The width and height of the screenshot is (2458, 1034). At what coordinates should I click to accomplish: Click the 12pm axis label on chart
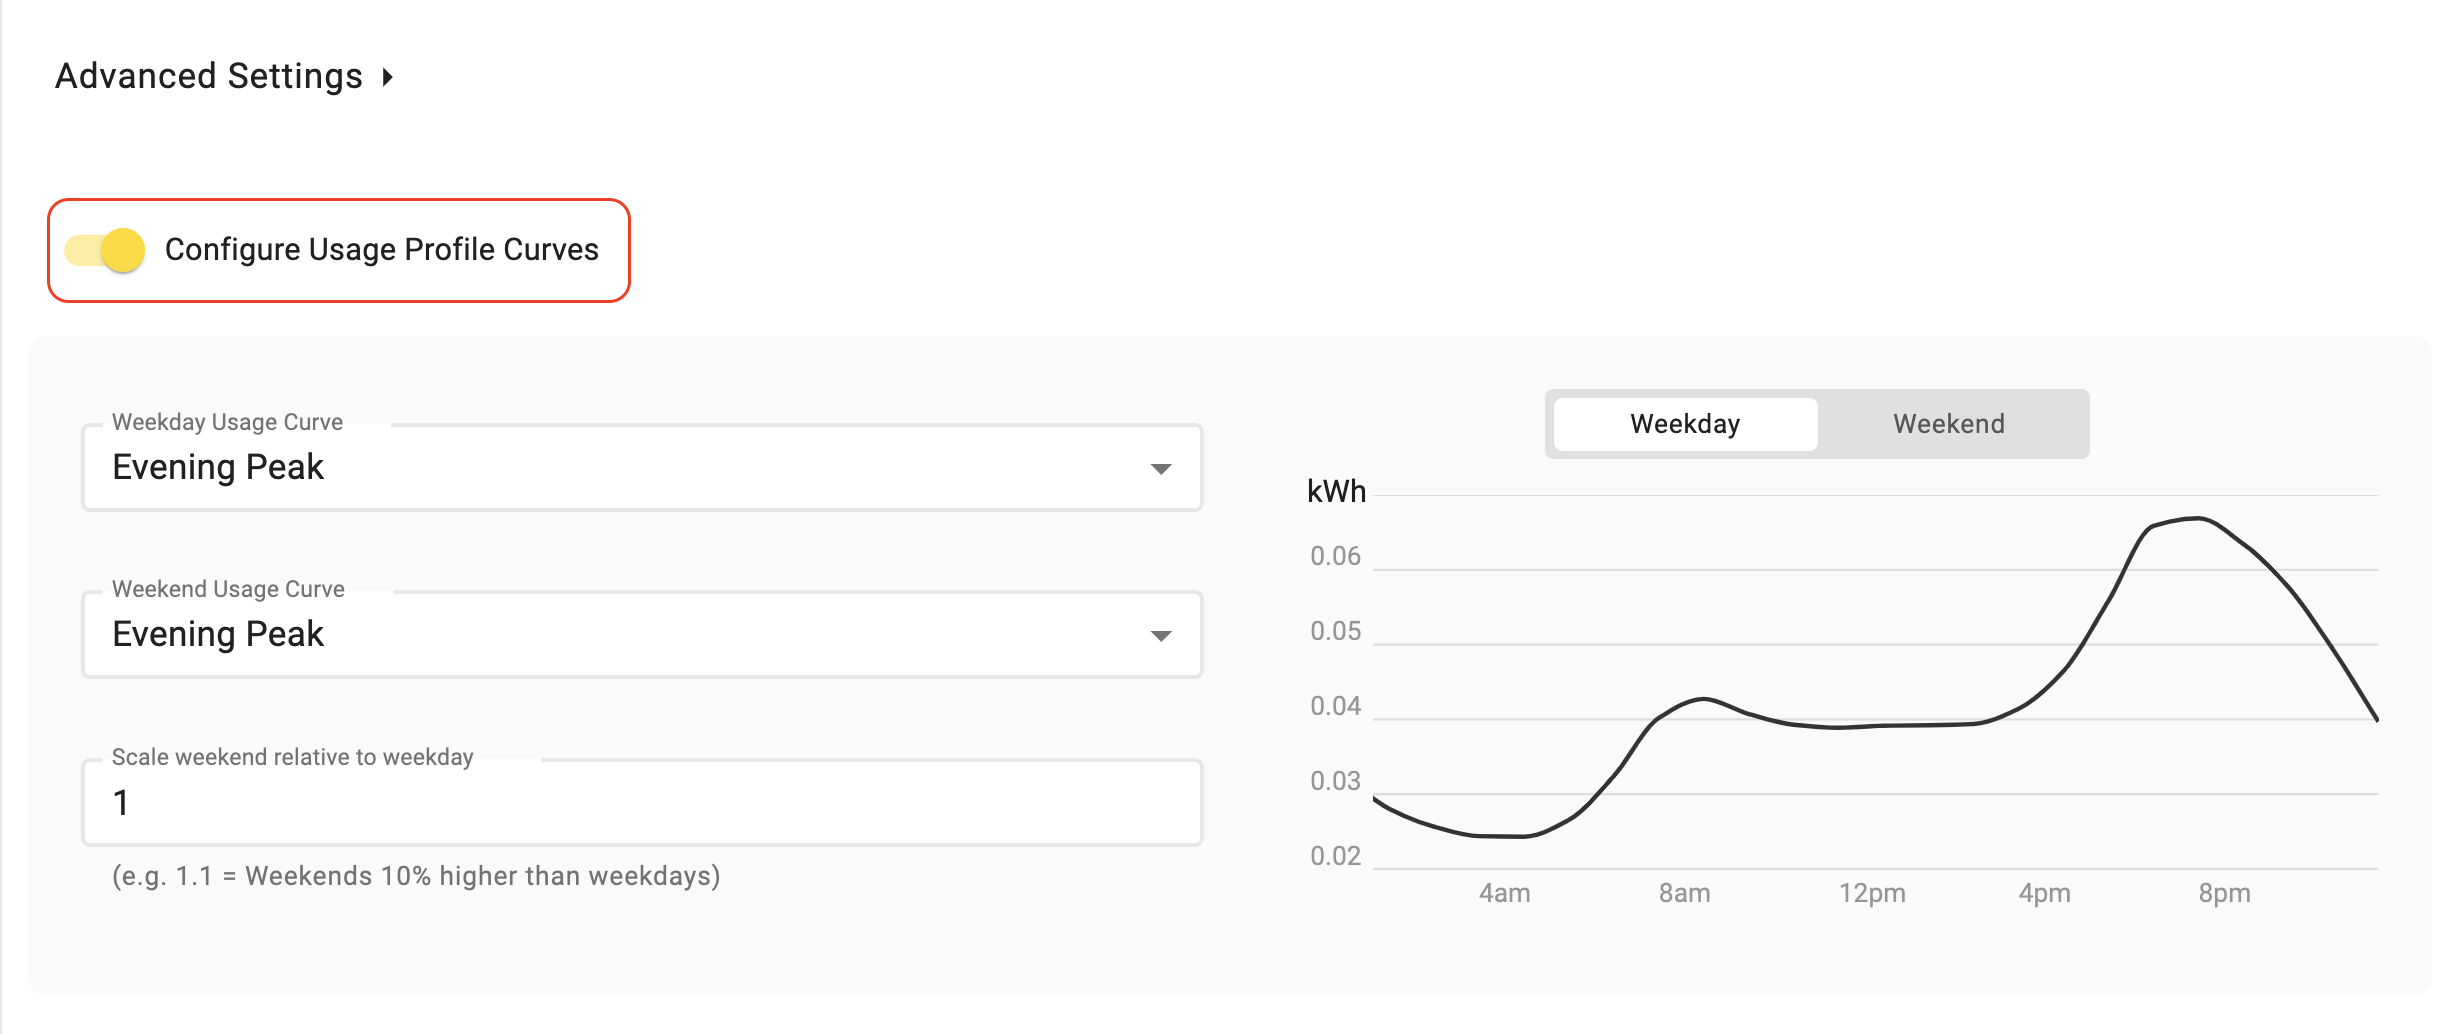pyautogui.click(x=1871, y=893)
